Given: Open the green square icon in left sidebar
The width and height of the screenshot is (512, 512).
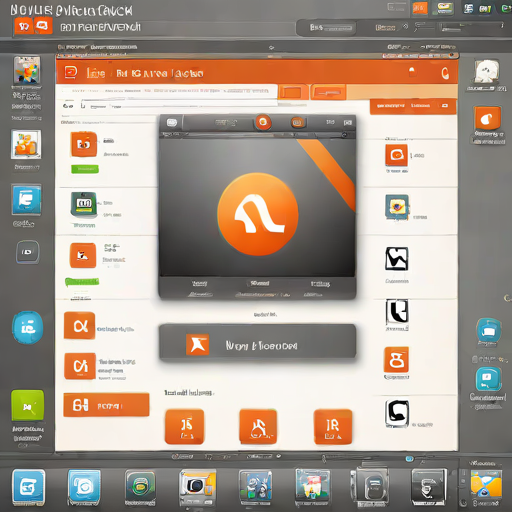Looking at the screenshot, I should (27, 405).
